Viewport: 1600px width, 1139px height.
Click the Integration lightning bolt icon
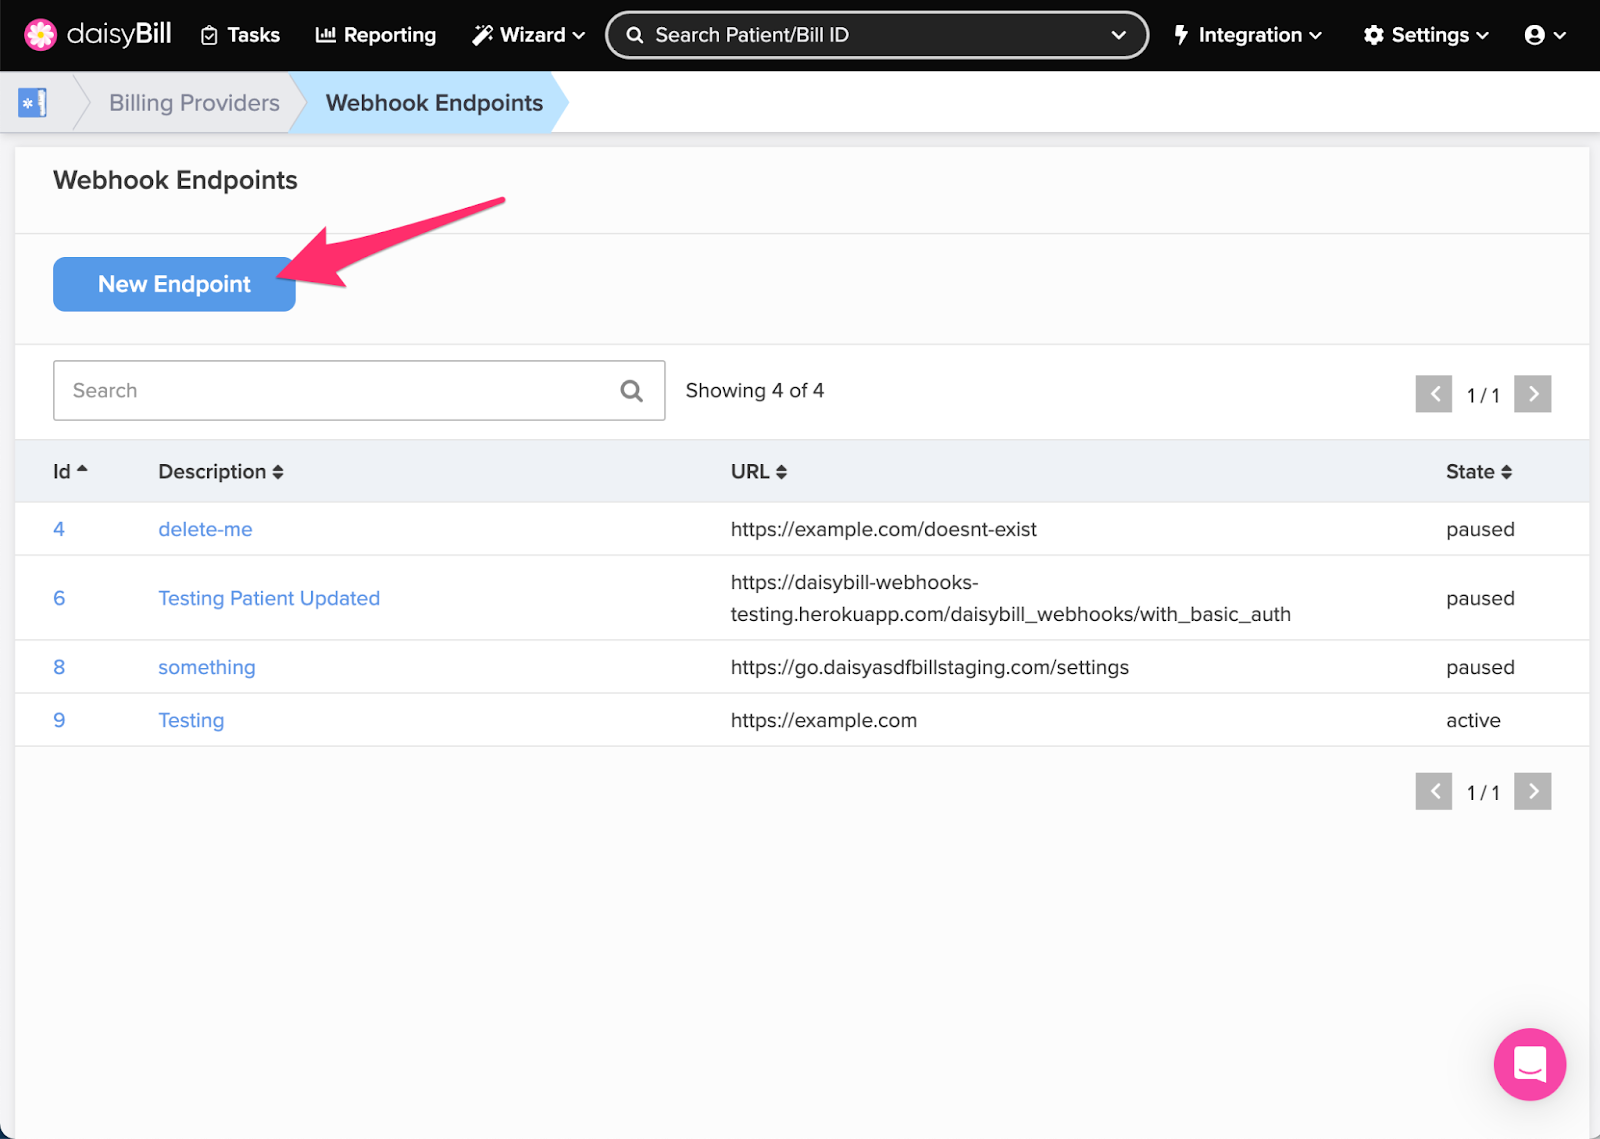[x=1181, y=35]
